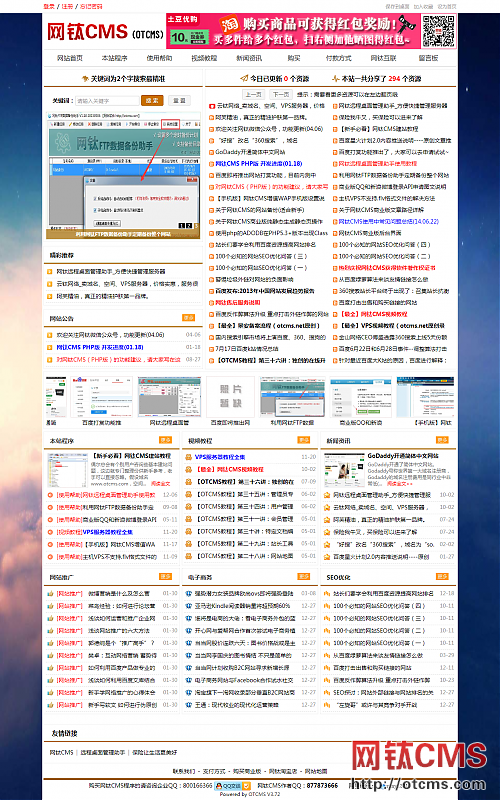Open the 付款方式 nav item
Image resolution: width=500 pixels, height=800 pixels.
(x=339, y=58)
